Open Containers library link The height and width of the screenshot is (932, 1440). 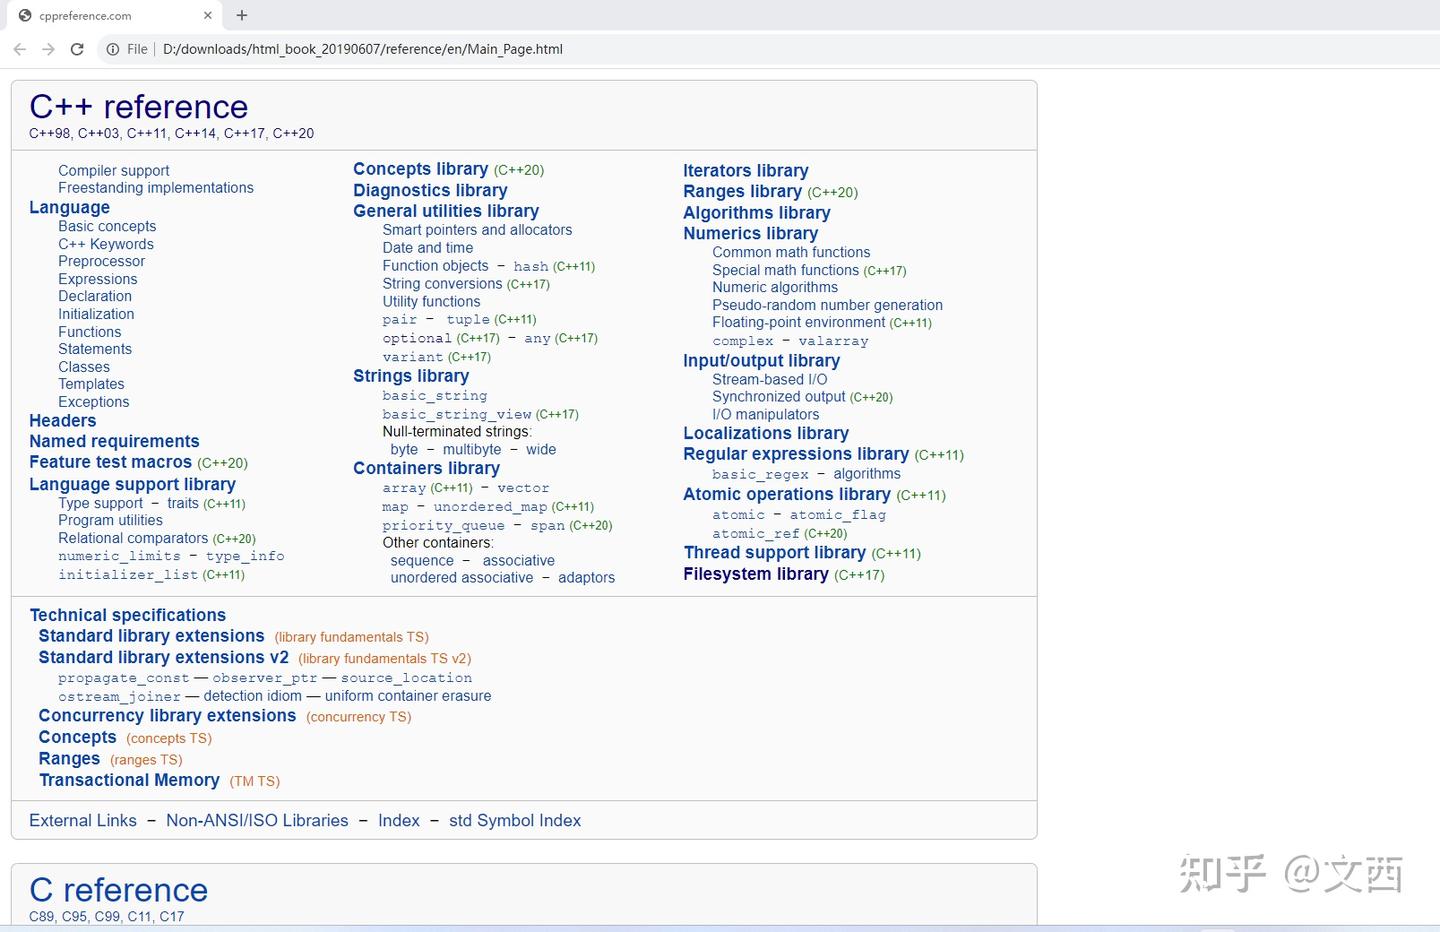point(426,468)
